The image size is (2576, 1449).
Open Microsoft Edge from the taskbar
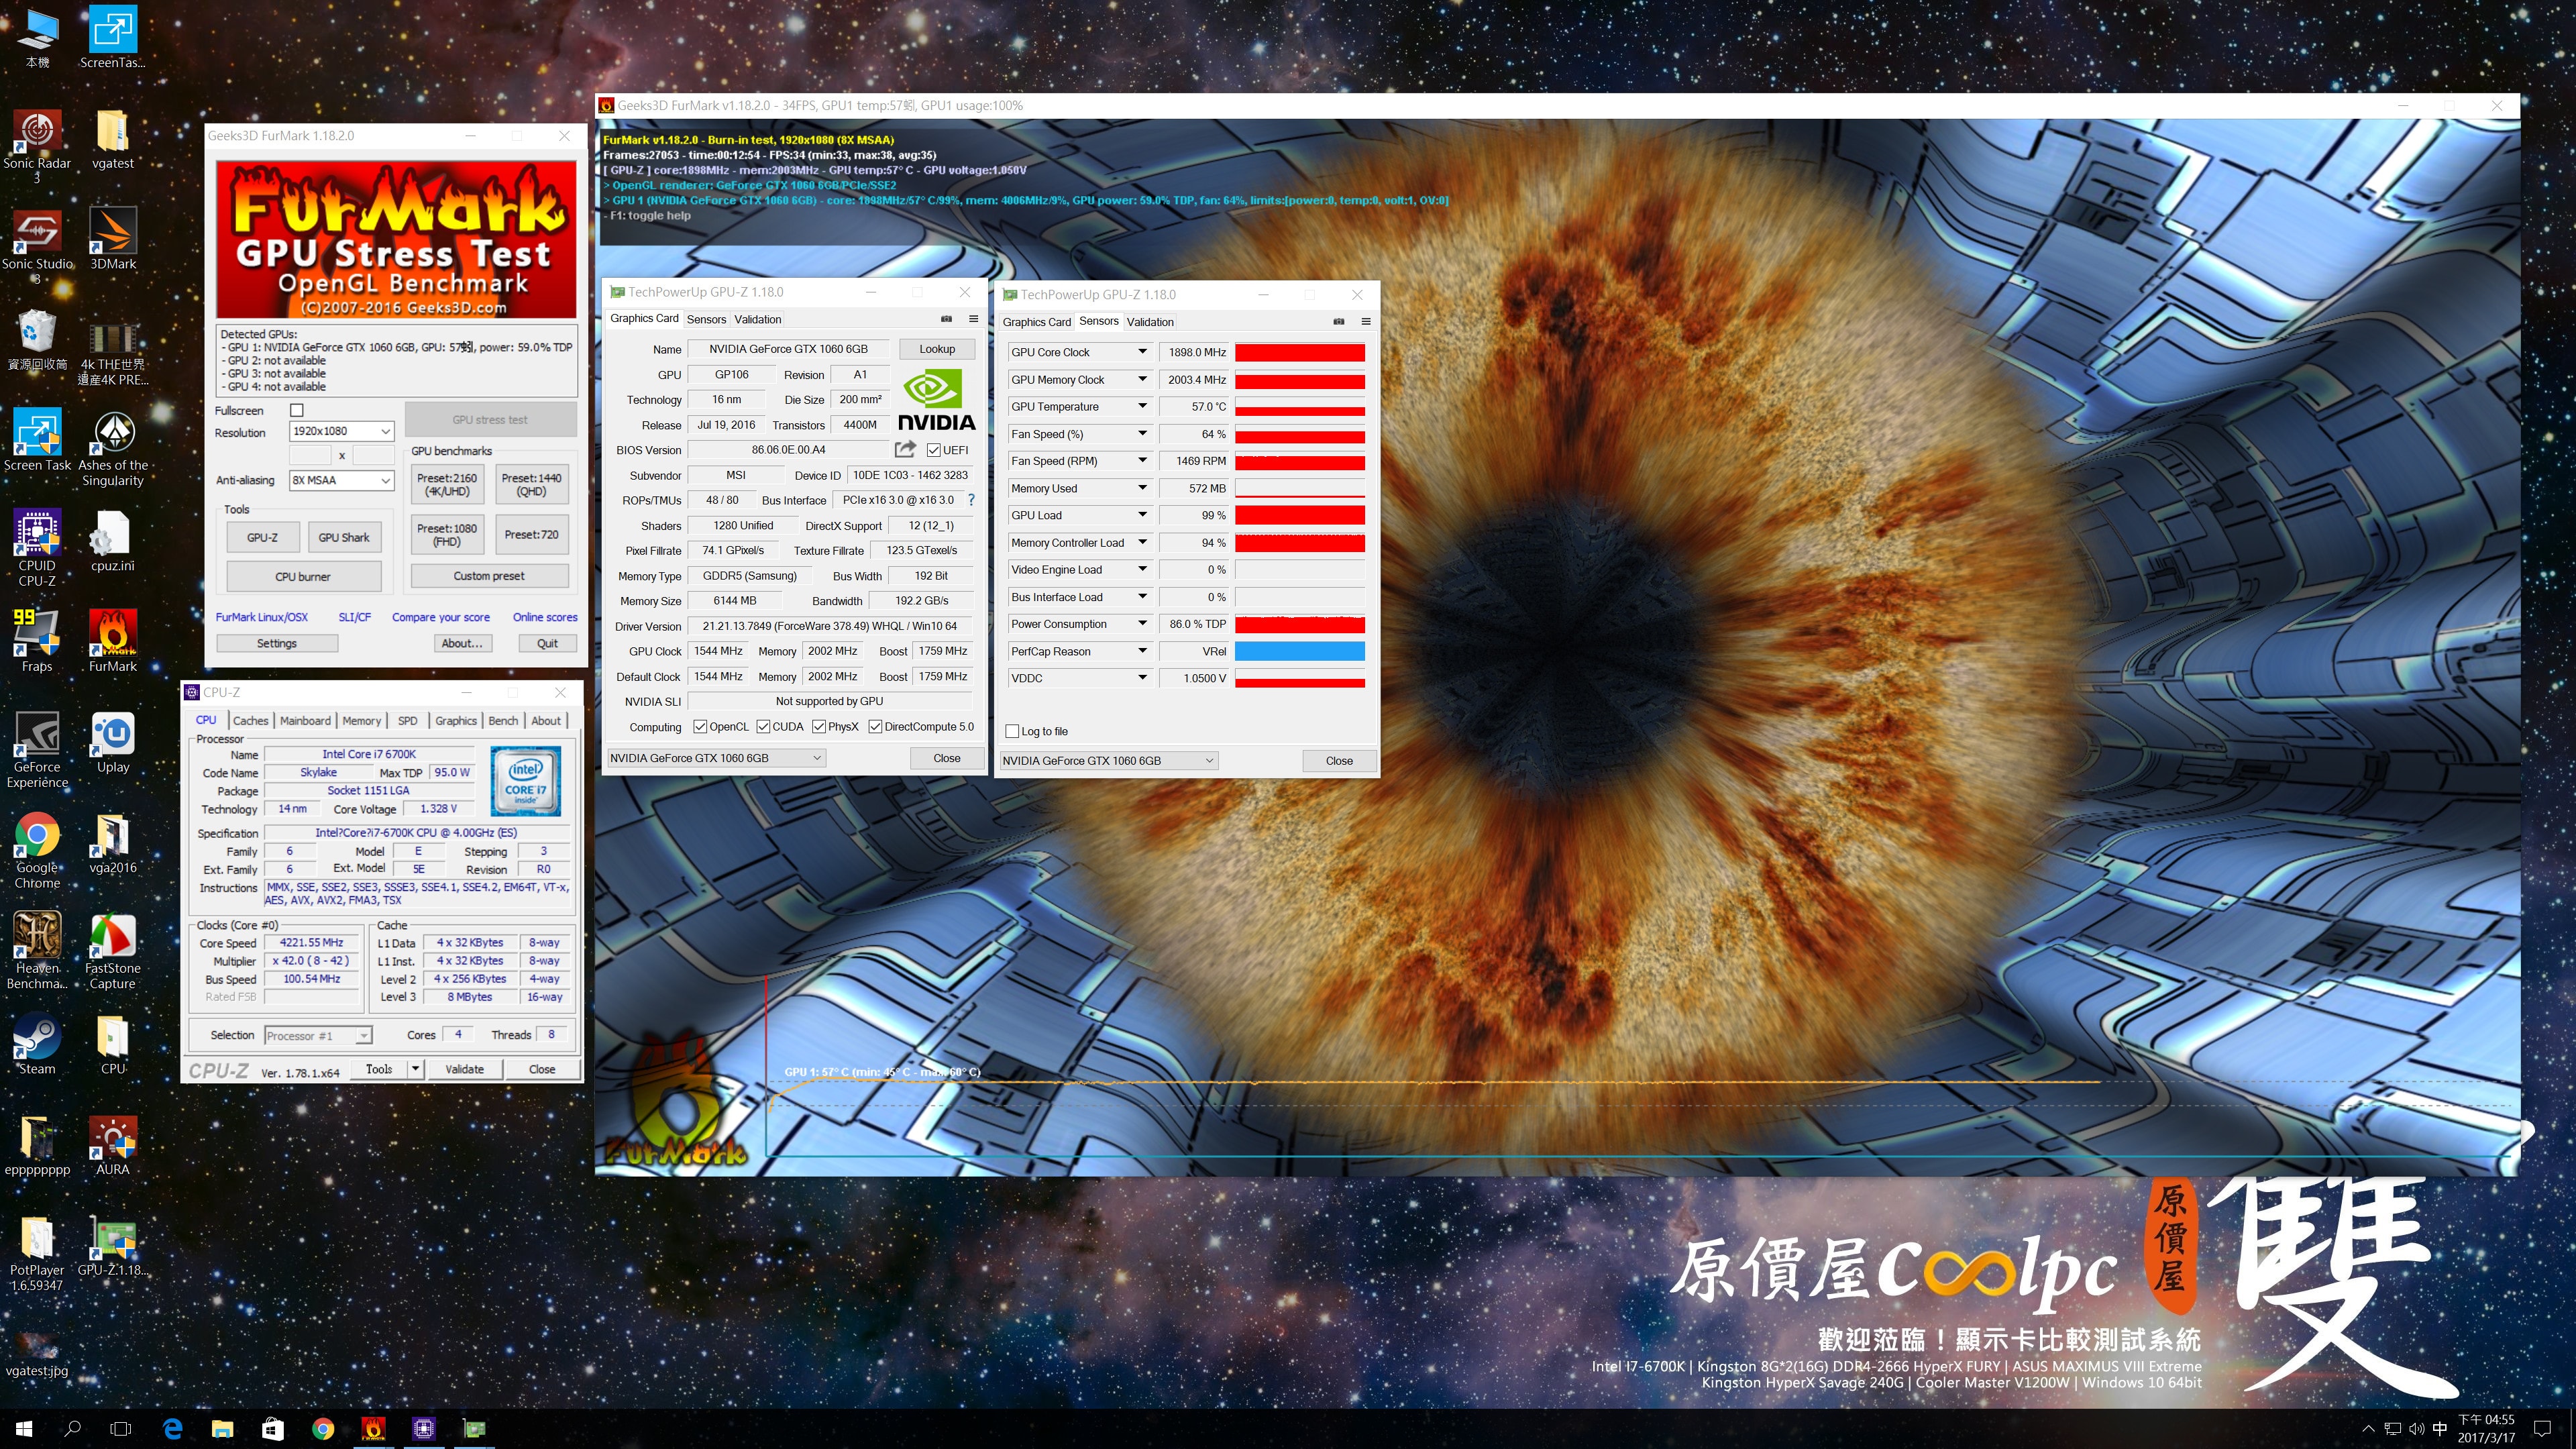point(172,1429)
